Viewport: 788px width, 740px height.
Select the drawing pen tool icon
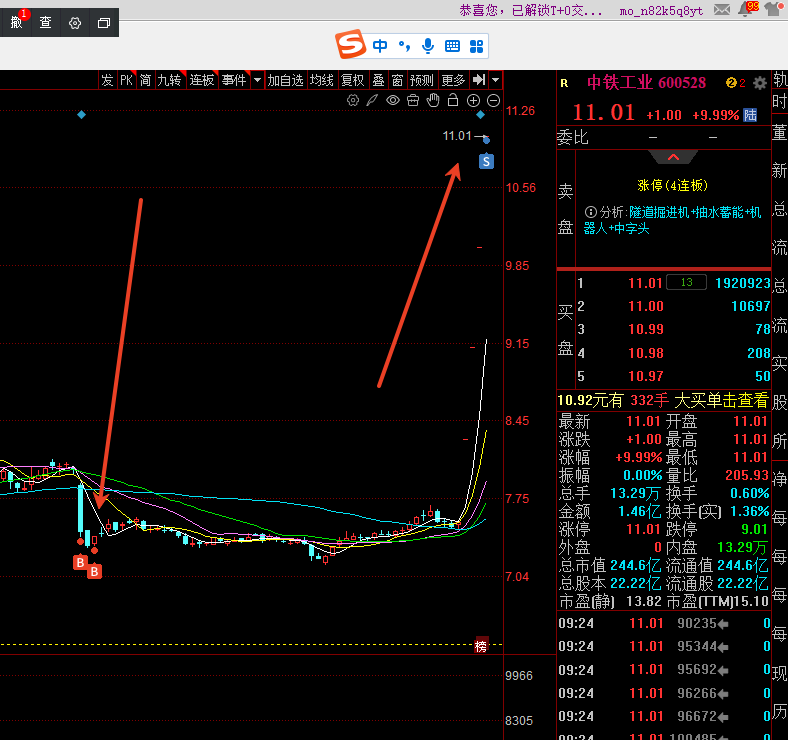coord(372,101)
